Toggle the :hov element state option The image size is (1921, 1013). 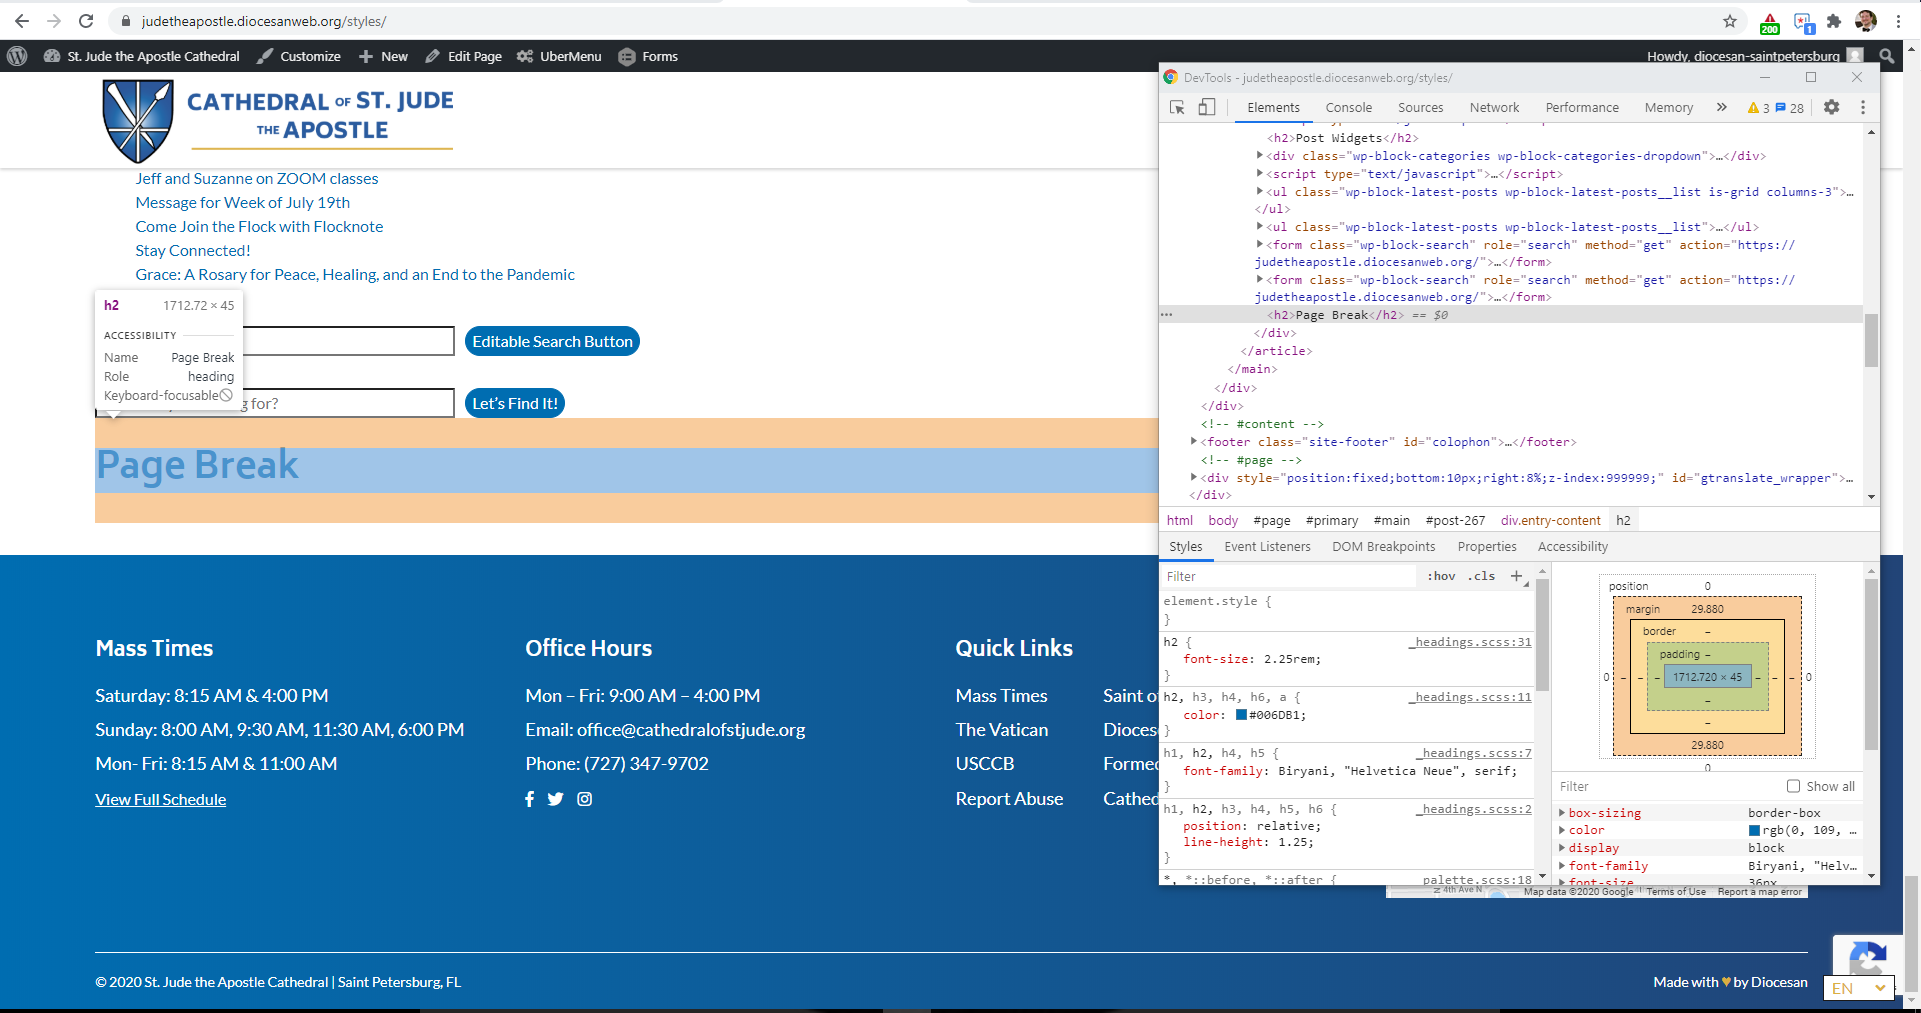[1441, 576]
